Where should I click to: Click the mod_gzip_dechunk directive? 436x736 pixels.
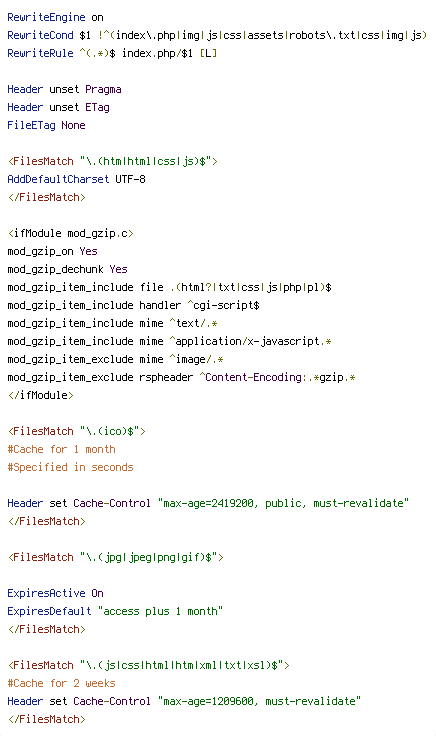(55, 269)
